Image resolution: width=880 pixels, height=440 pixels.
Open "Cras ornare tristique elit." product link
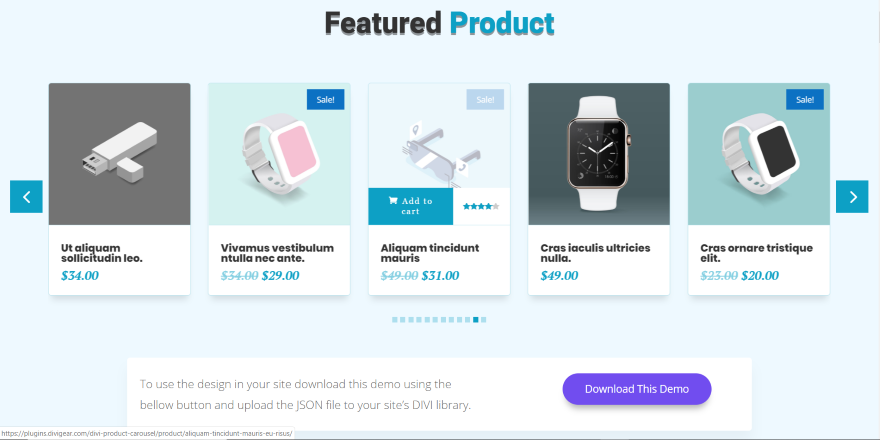pyautogui.click(x=756, y=253)
